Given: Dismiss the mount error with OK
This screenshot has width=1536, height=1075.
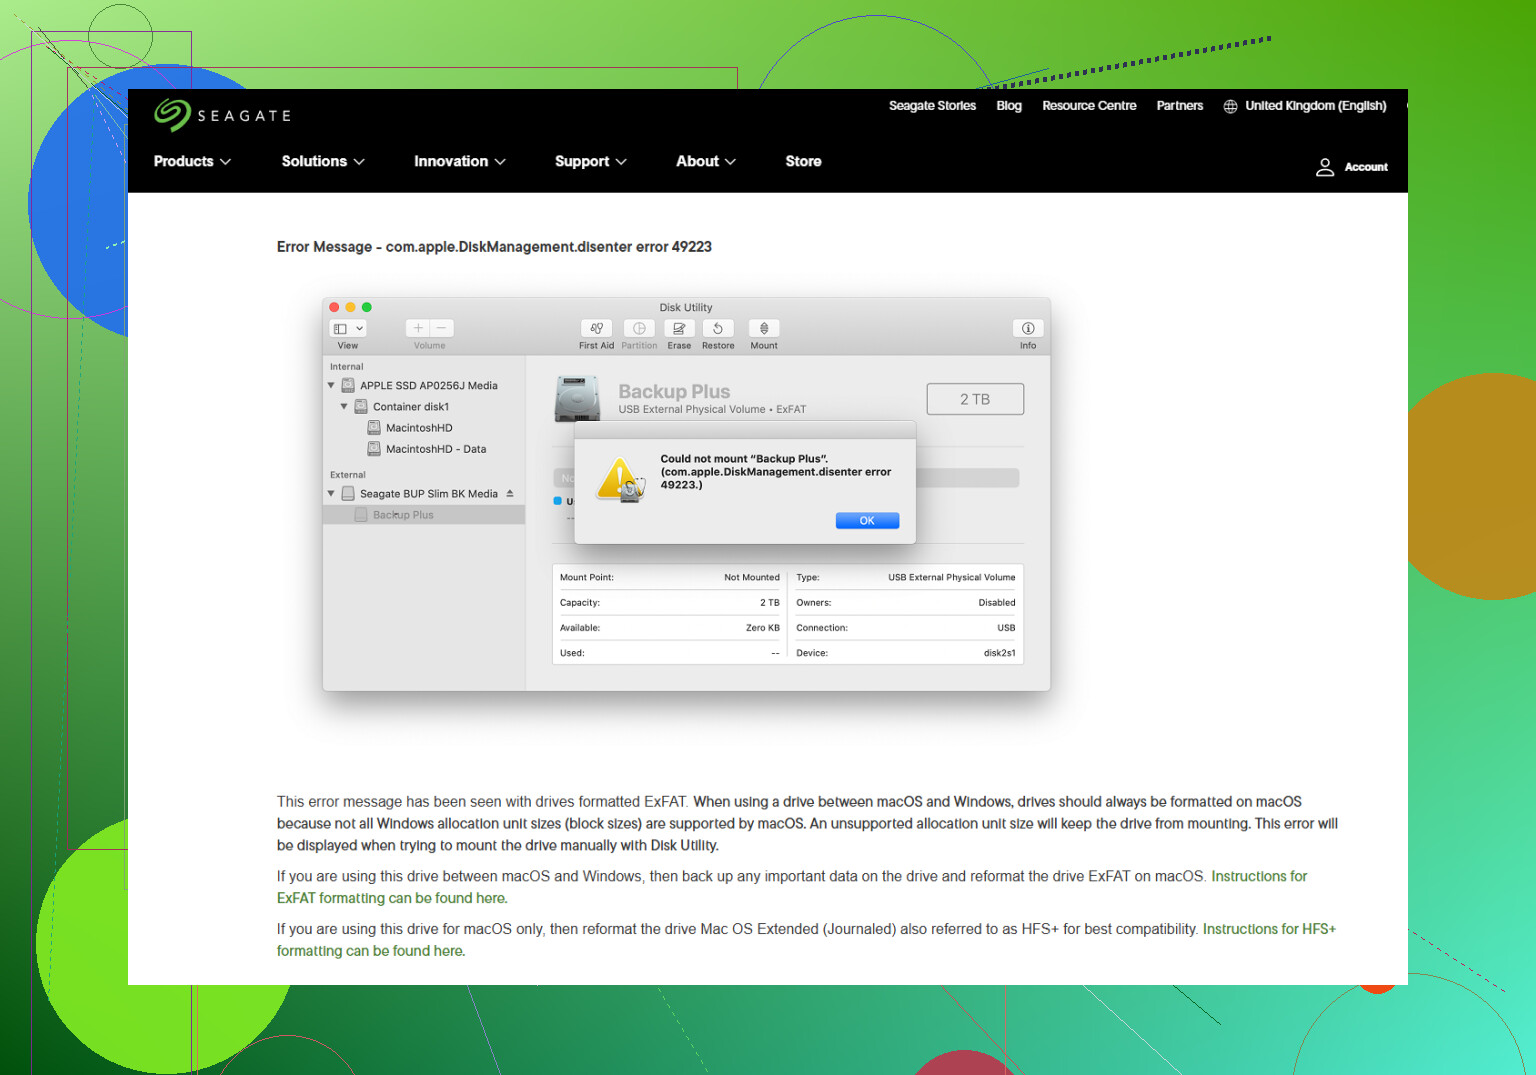Looking at the screenshot, I should [867, 520].
